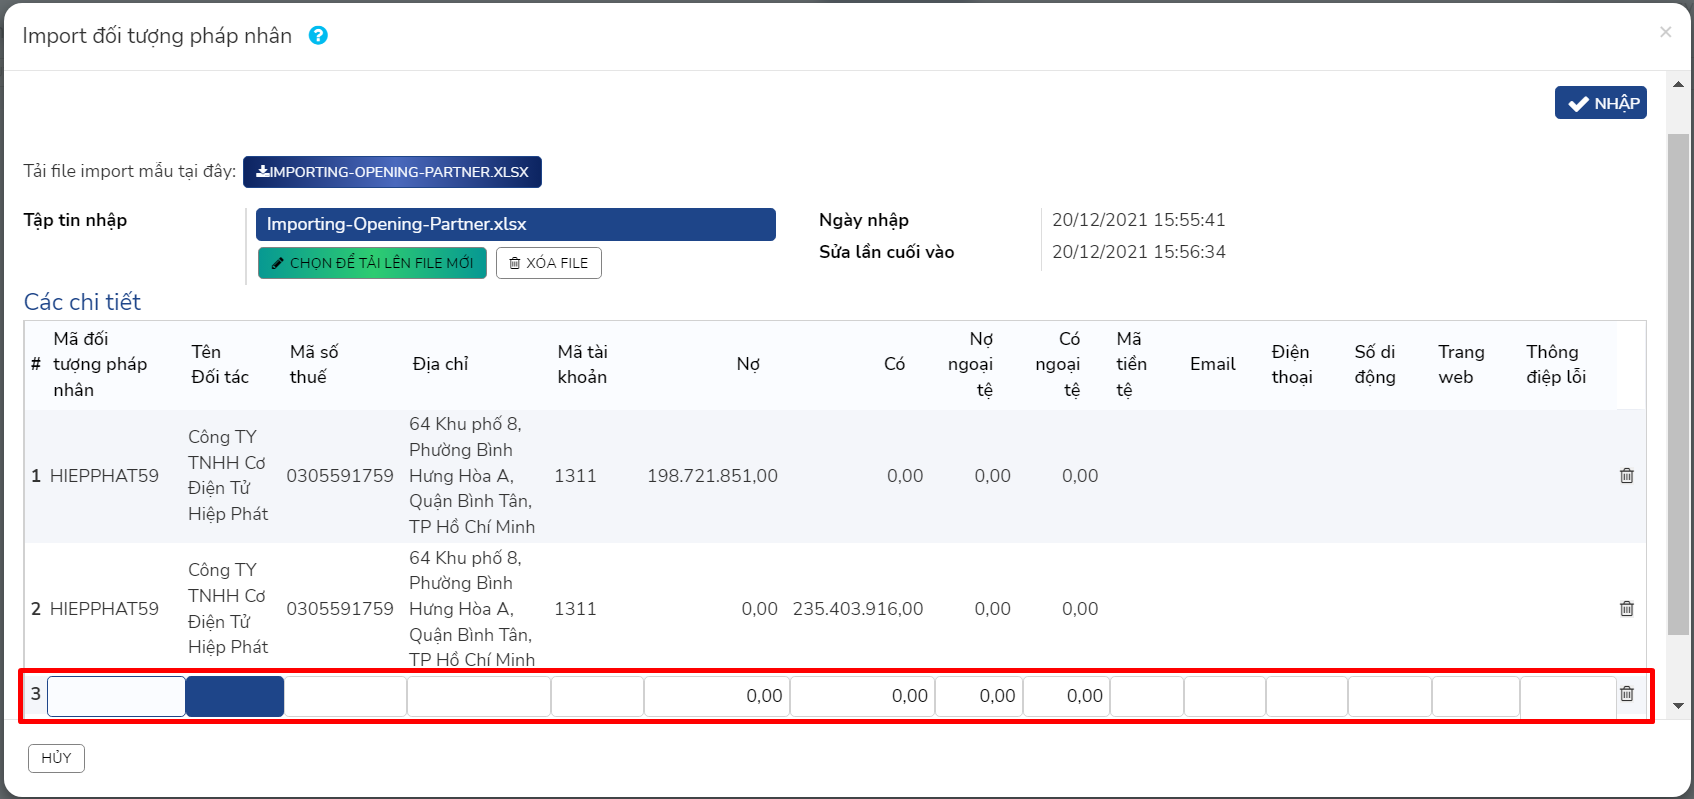This screenshot has height=799, width=1694.
Task: Click the XÓA FILE button
Action: click(x=549, y=263)
